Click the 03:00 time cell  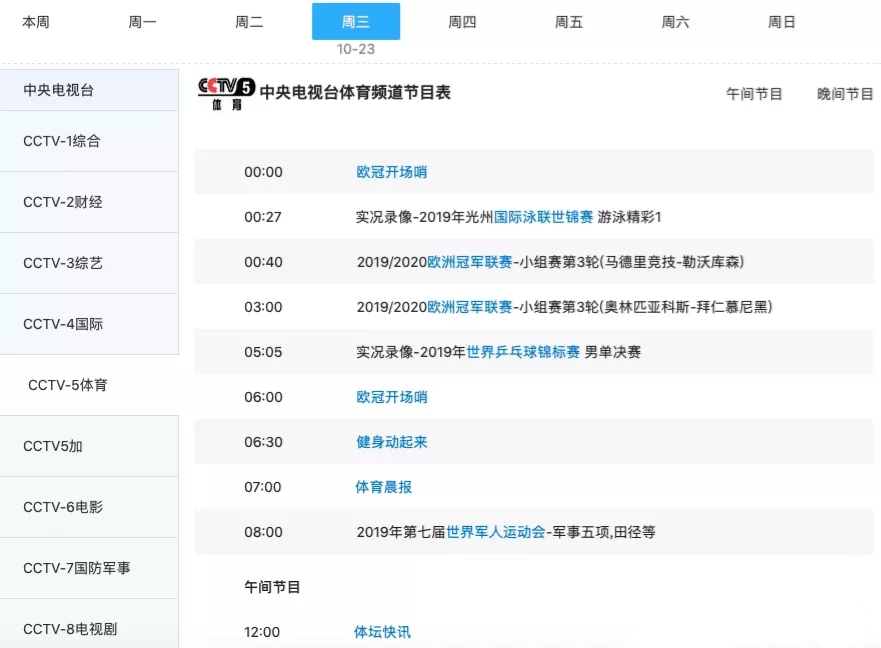(264, 307)
